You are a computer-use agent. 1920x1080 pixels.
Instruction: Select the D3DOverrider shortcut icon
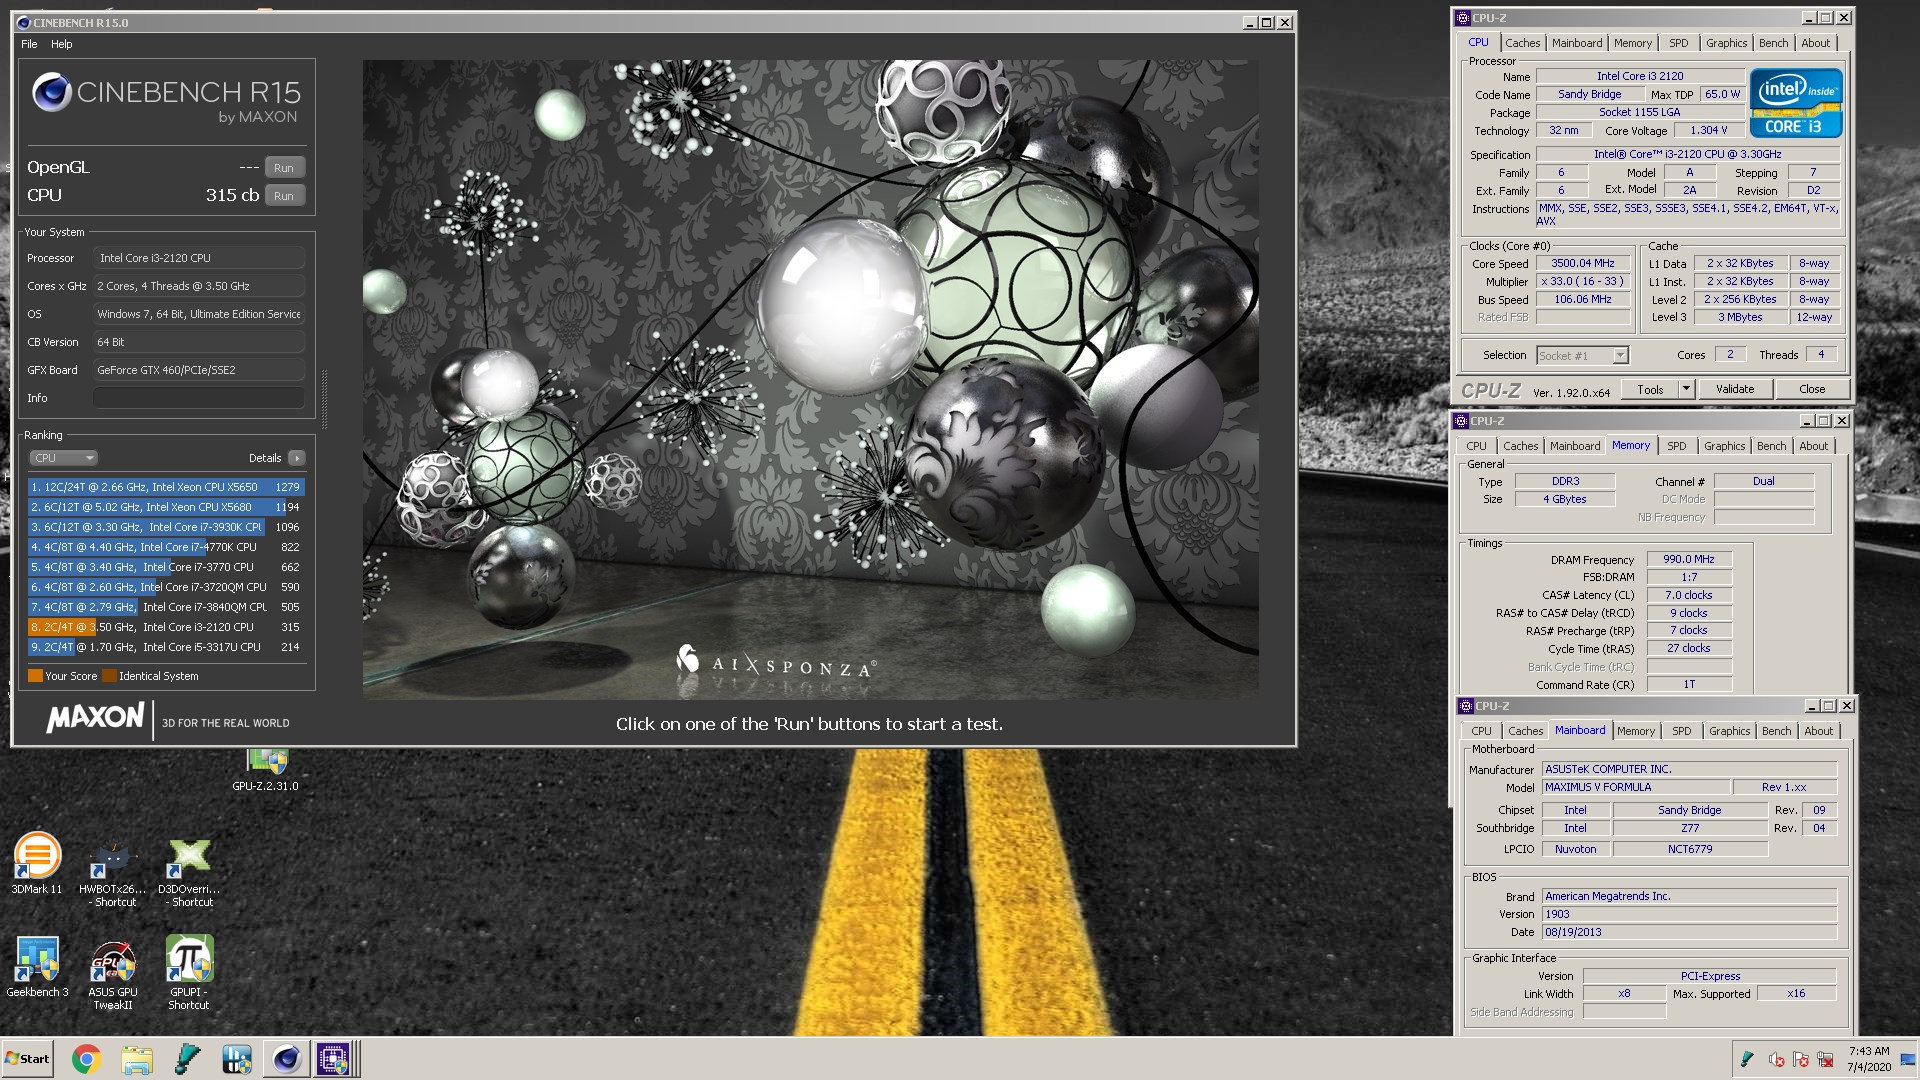[189, 873]
